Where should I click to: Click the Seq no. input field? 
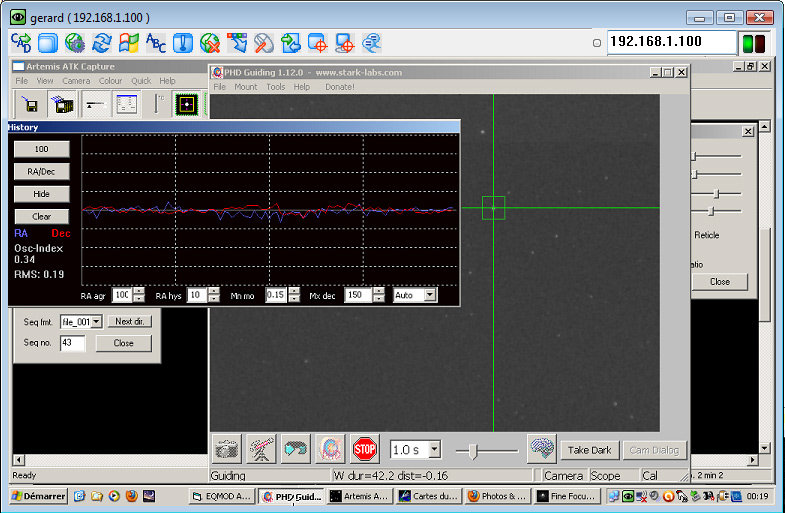(72, 343)
